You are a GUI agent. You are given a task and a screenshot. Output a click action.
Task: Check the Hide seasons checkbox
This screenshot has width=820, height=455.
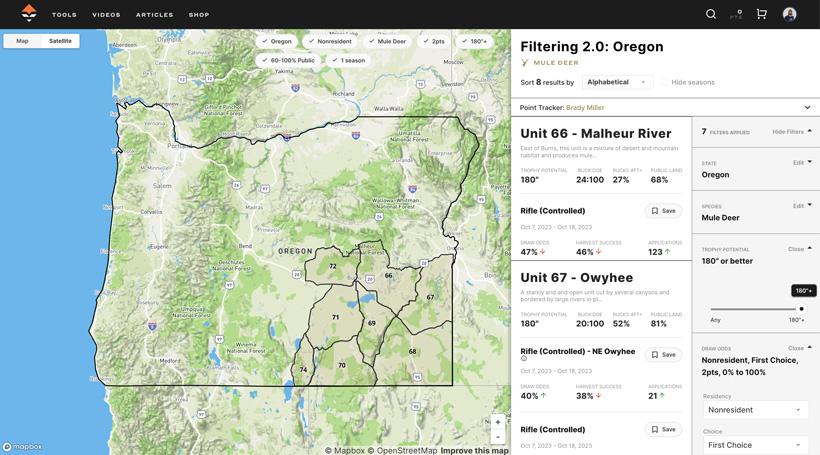click(664, 82)
